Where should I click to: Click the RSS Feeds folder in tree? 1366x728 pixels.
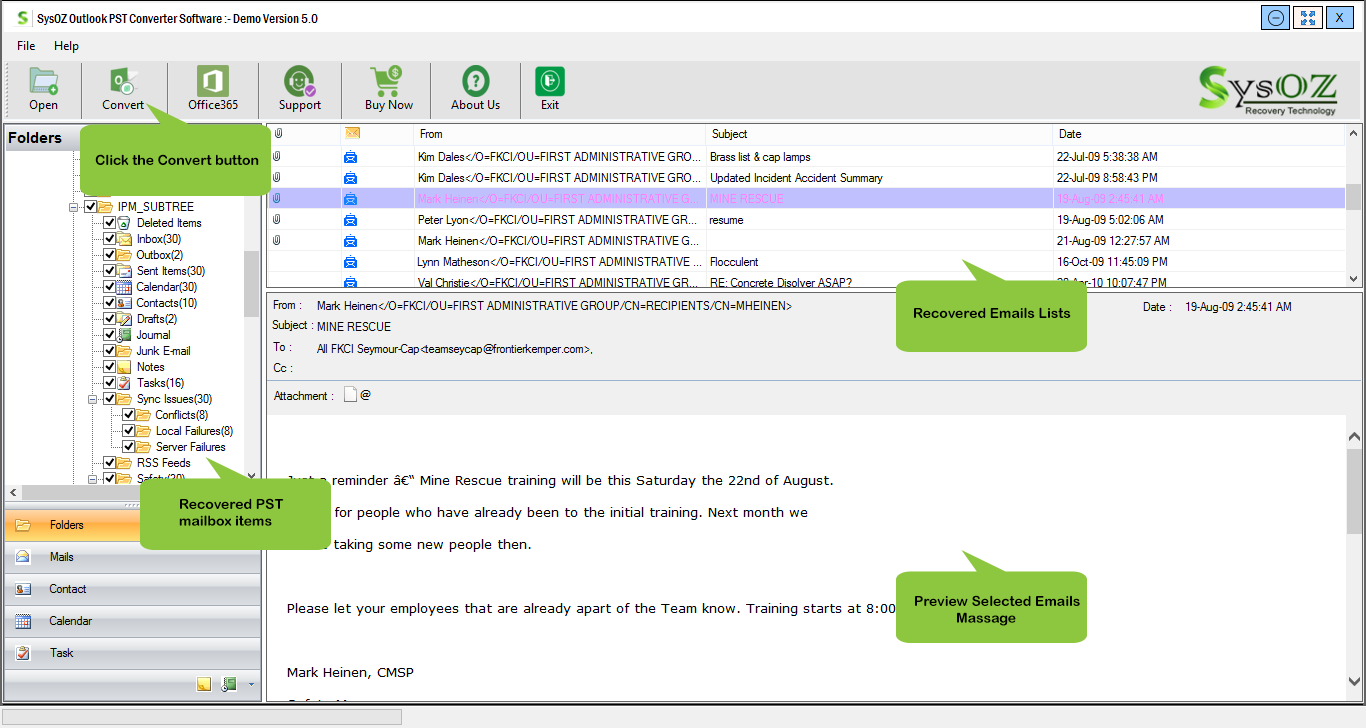[x=163, y=463]
